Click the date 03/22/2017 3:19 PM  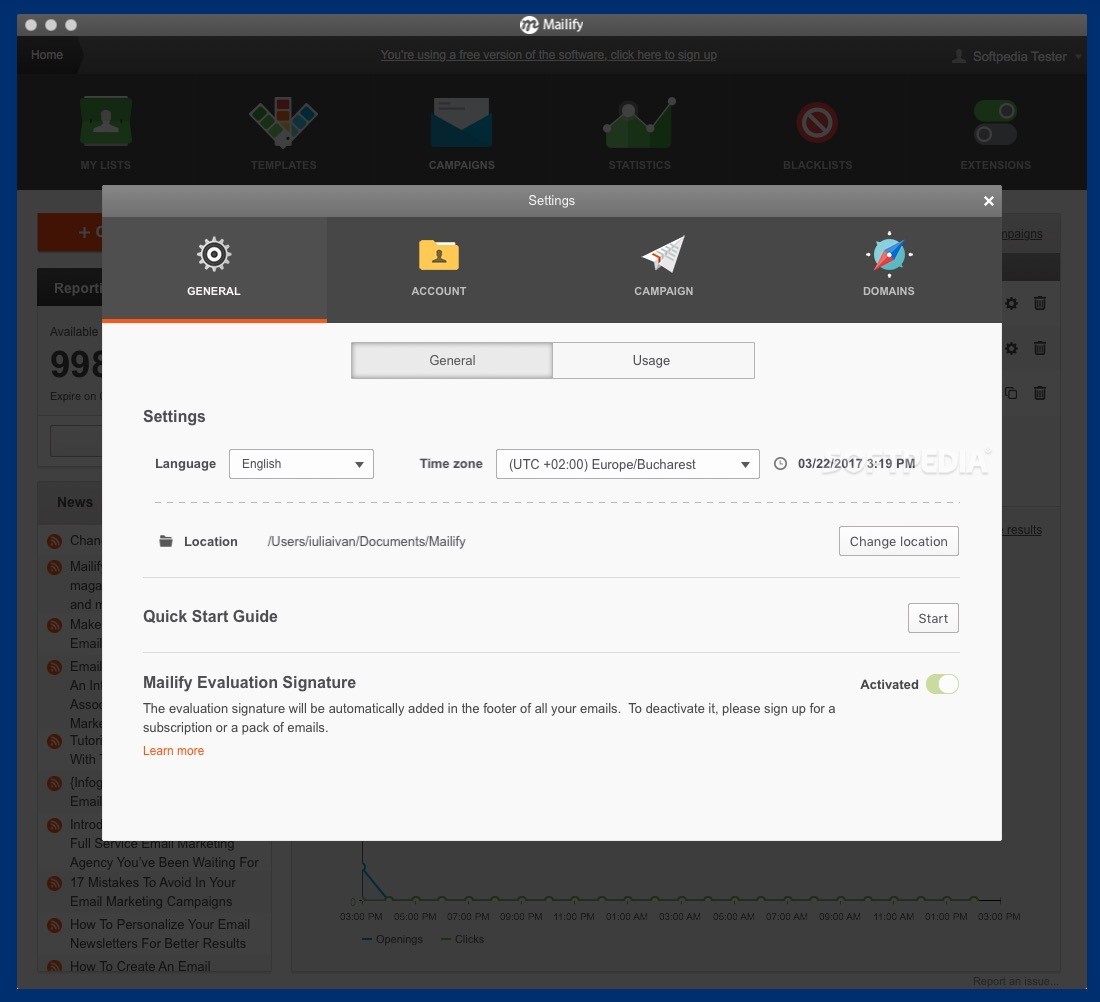click(856, 464)
